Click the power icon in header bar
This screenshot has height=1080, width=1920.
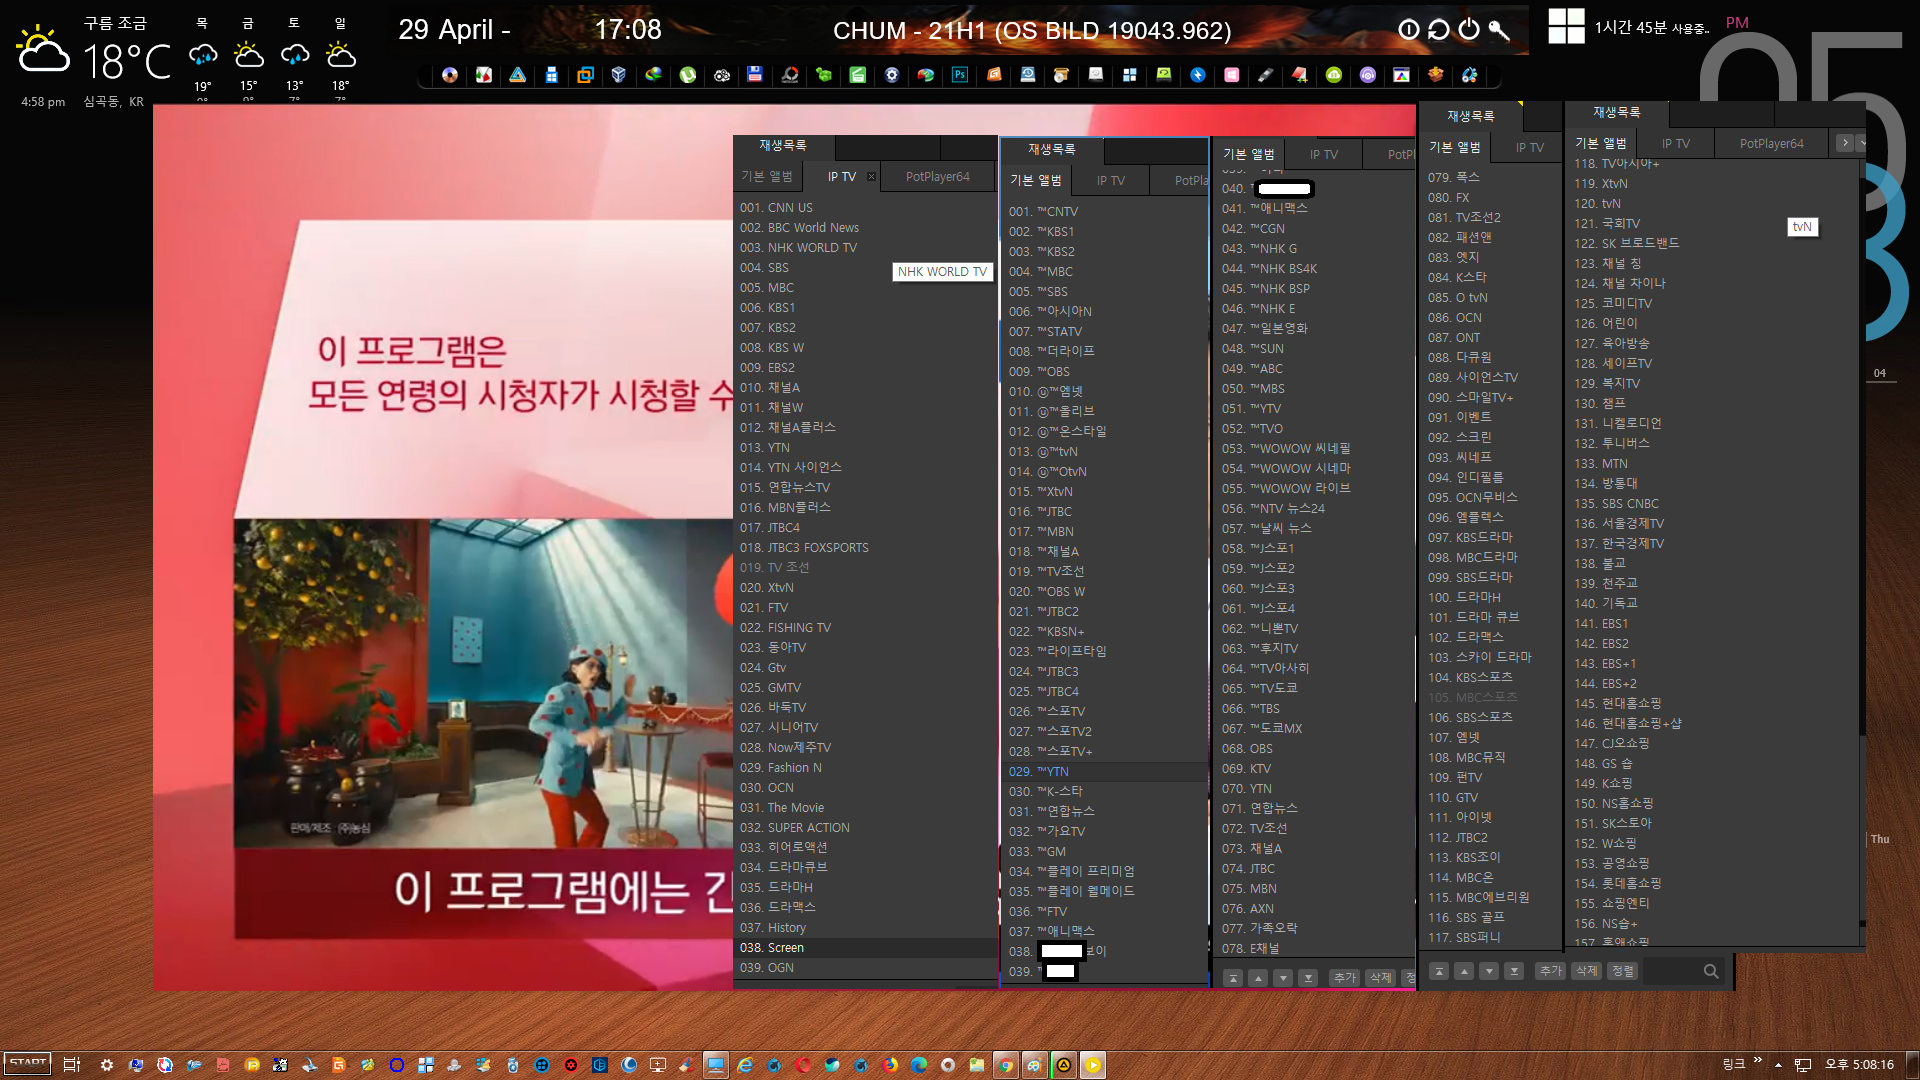click(x=1469, y=30)
